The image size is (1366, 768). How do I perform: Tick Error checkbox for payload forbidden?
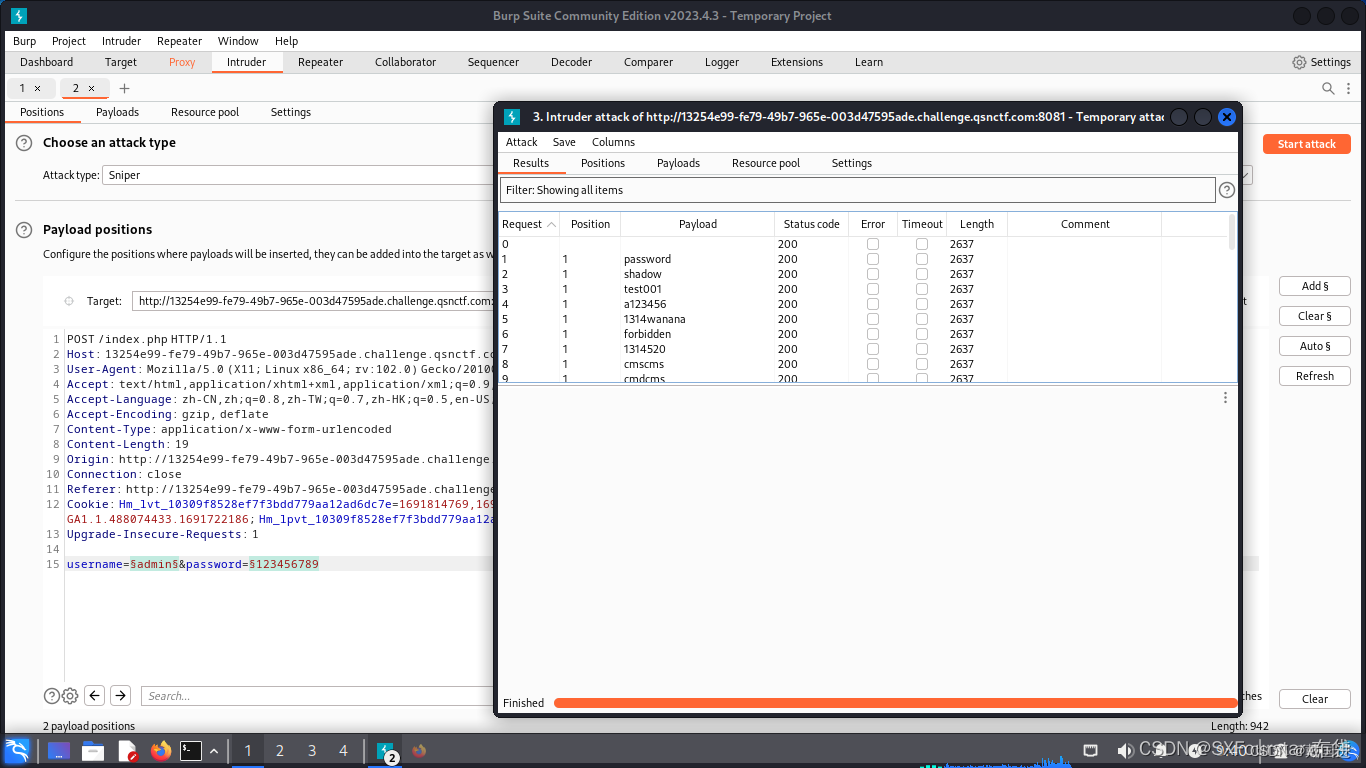873,334
